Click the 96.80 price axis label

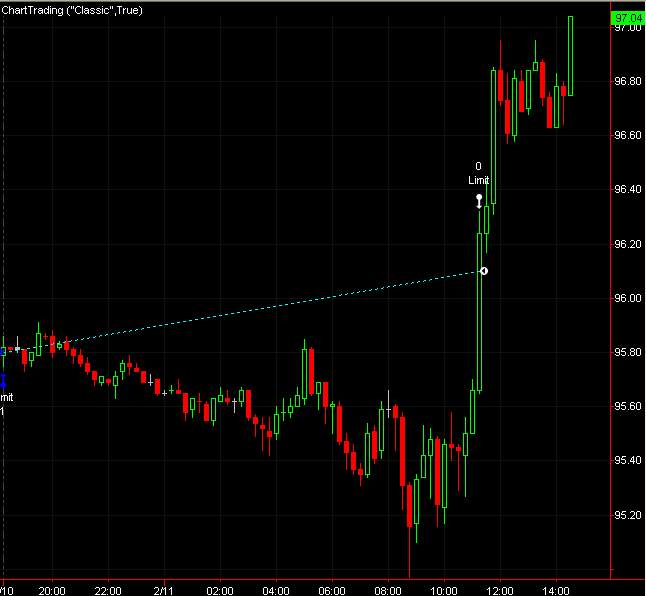coord(628,81)
